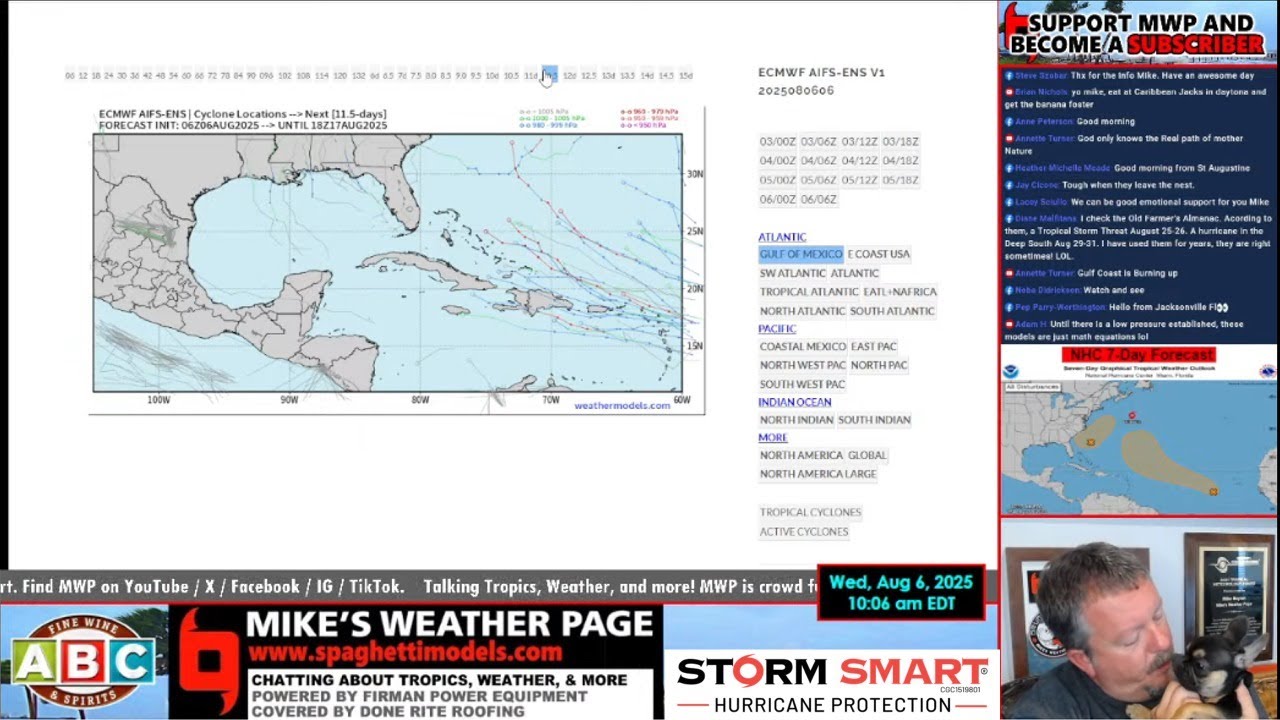Load the 03/18Z model run
1280x720 pixels.
pyautogui.click(x=900, y=142)
